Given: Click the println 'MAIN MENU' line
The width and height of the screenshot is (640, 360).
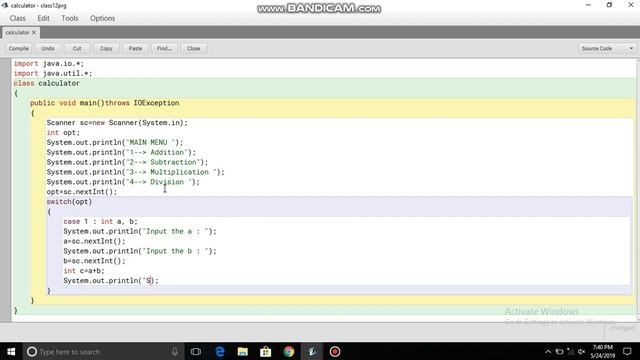Looking at the screenshot, I should click(x=115, y=142).
